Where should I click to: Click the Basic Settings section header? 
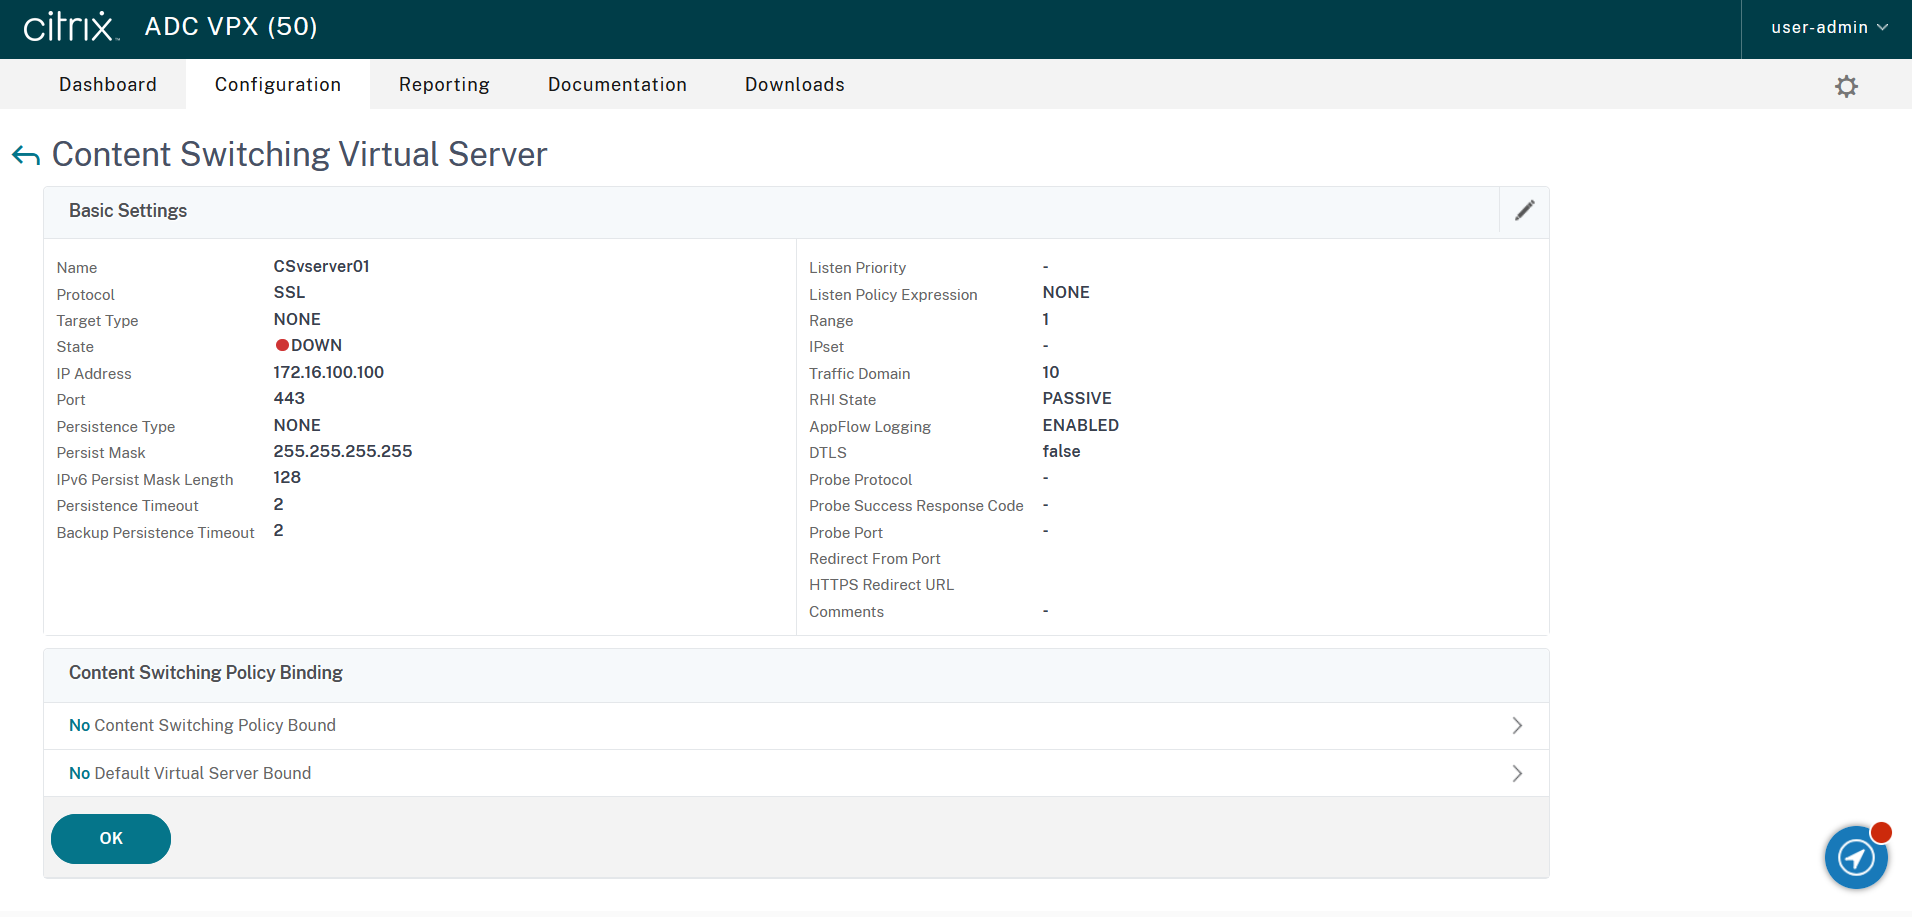pyautogui.click(x=128, y=211)
